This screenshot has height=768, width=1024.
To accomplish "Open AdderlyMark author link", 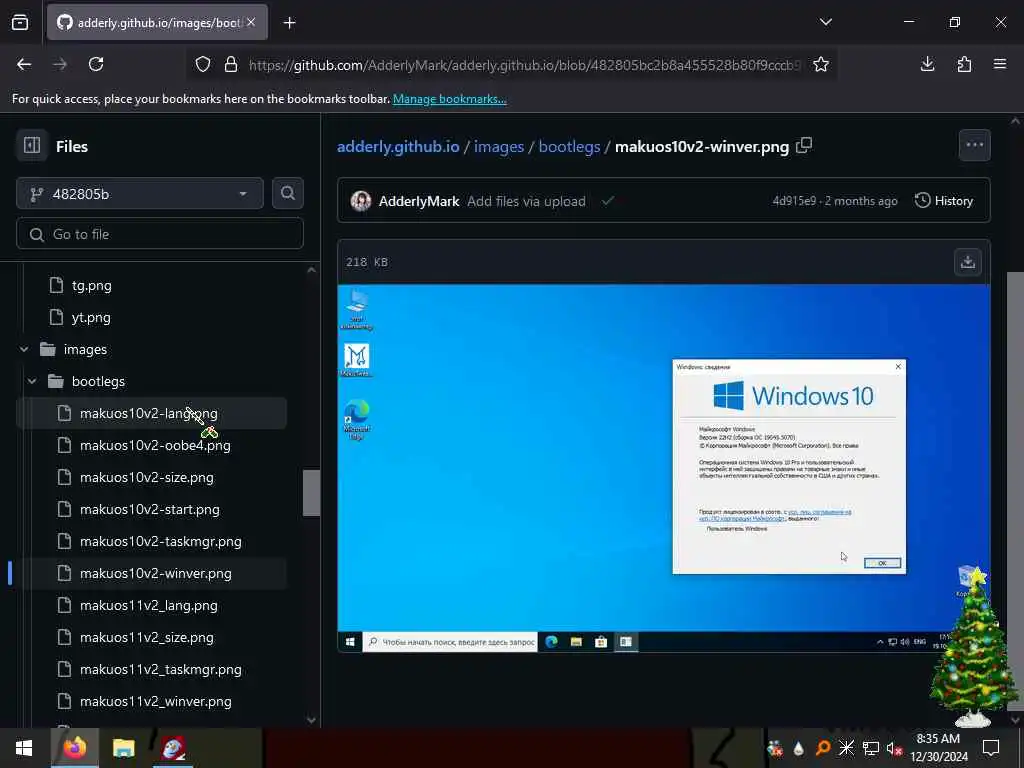I will pos(419,201).
